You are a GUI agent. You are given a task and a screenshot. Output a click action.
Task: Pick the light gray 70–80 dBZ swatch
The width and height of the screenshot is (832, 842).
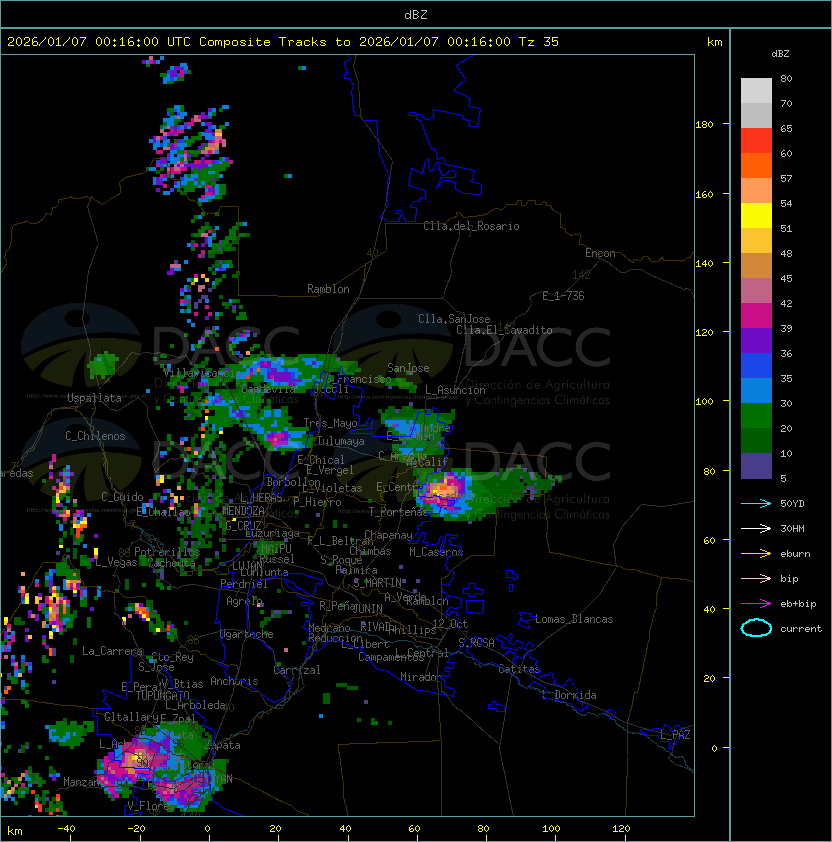click(756, 91)
